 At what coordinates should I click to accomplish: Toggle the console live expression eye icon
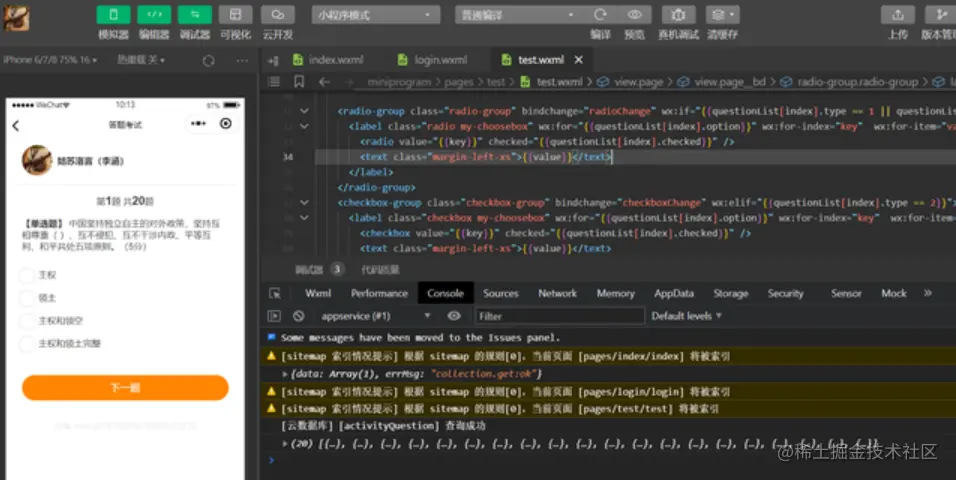[x=454, y=316]
